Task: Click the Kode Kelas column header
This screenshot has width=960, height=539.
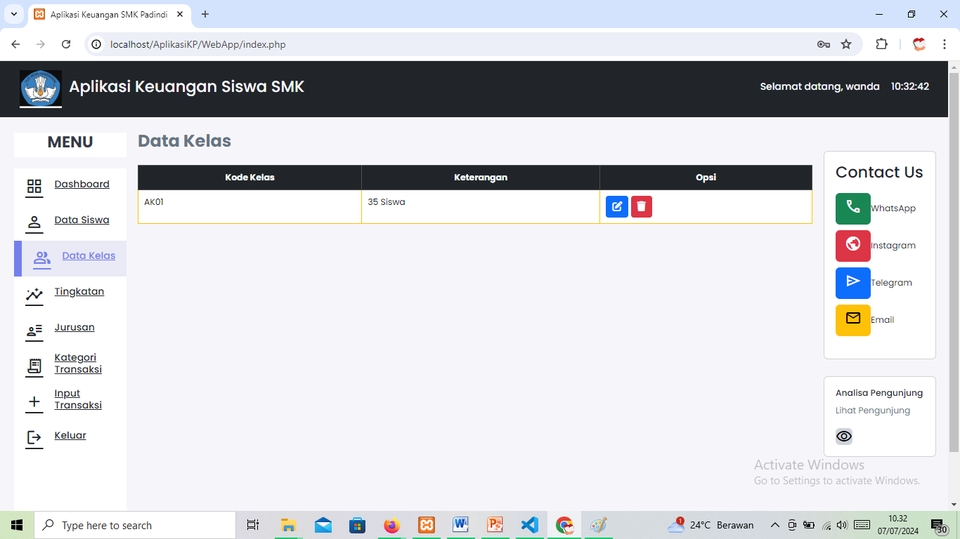Action: [x=249, y=177]
